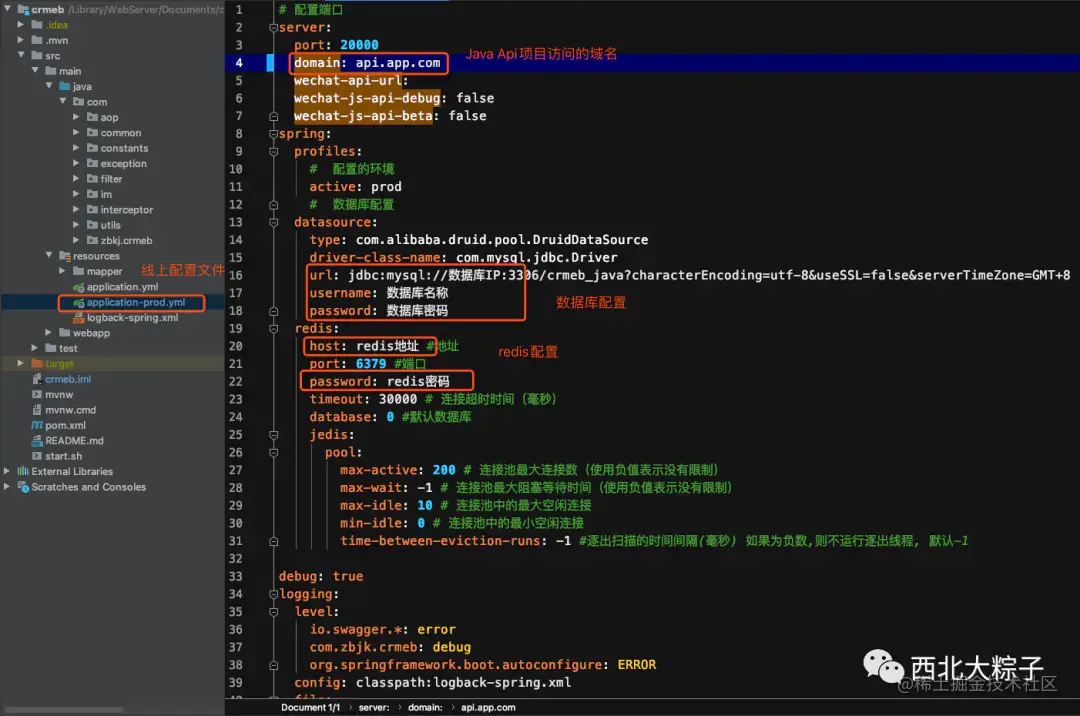Click the README.md file icon
This screenshot has height=716, width=1080.
(37, 441)
